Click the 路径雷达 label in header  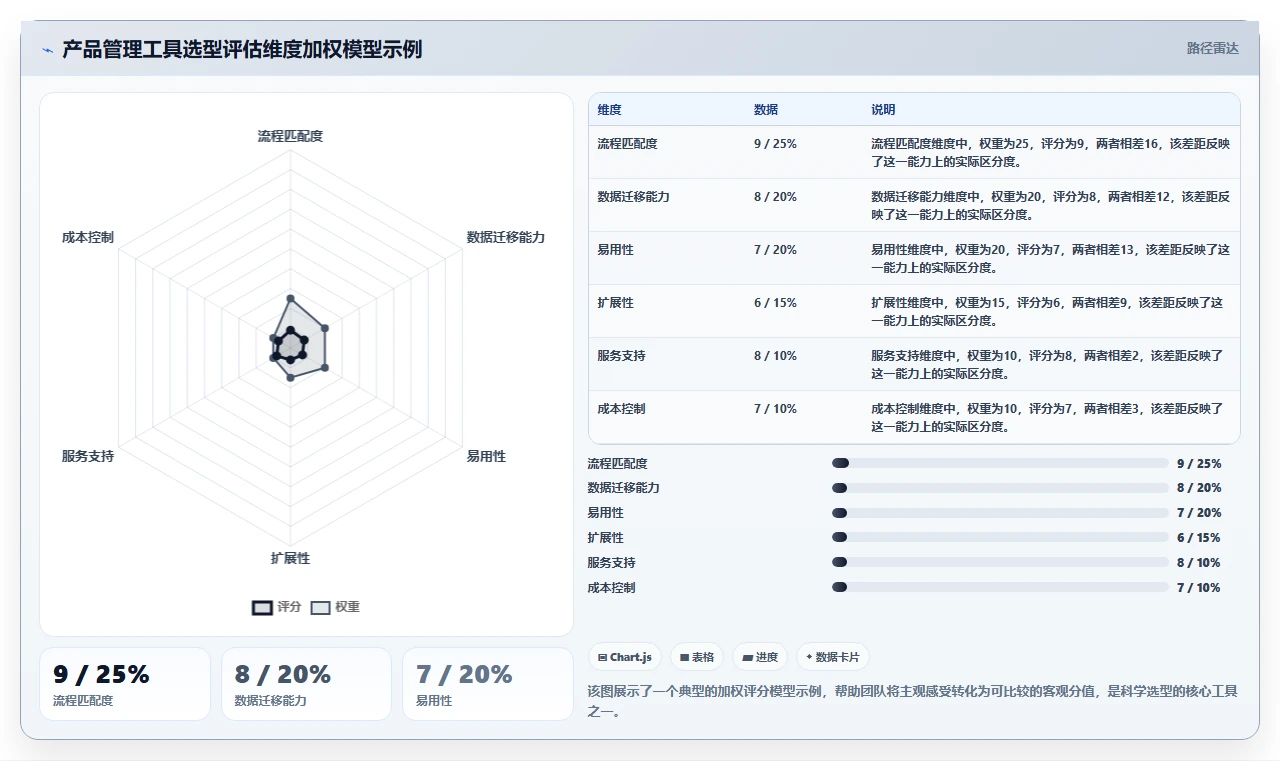(1213, 48)
